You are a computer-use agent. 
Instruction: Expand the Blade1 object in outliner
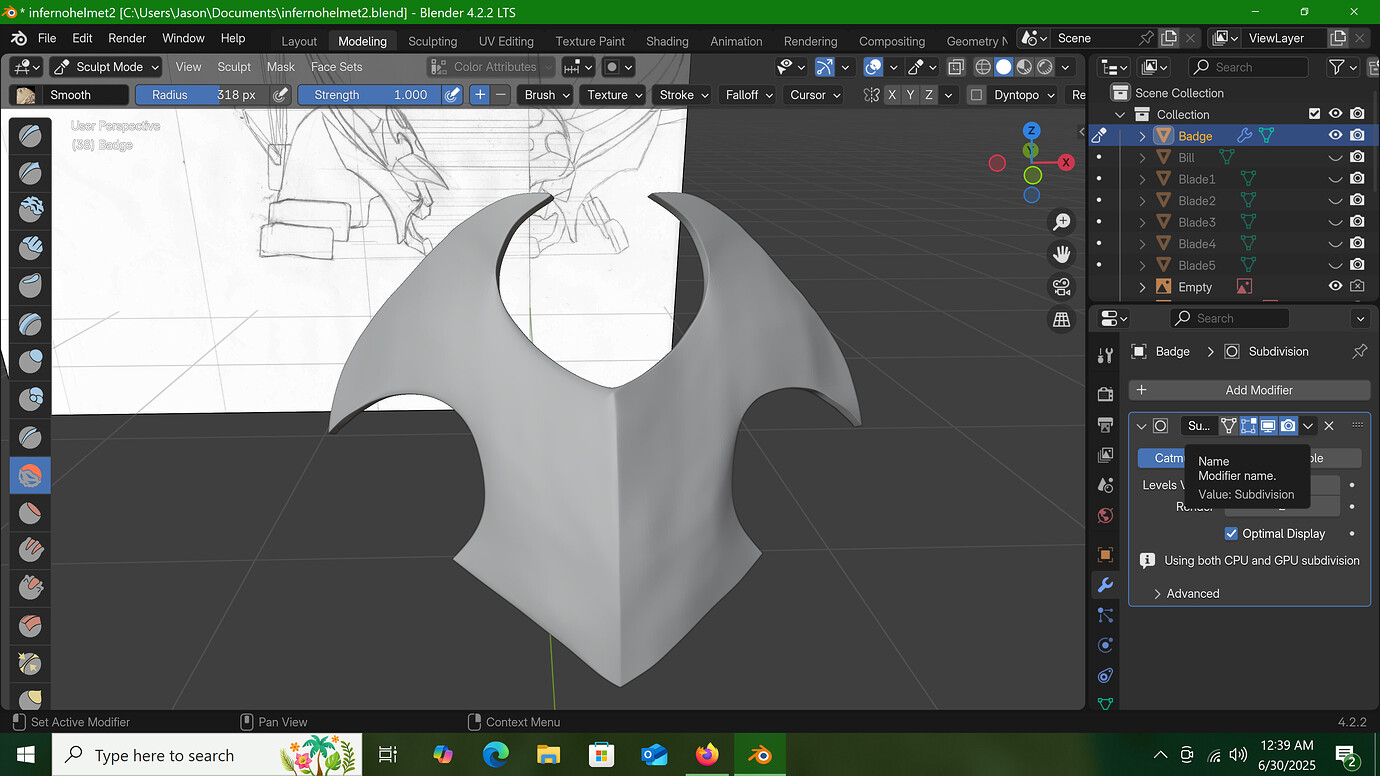click(1142, 179)
